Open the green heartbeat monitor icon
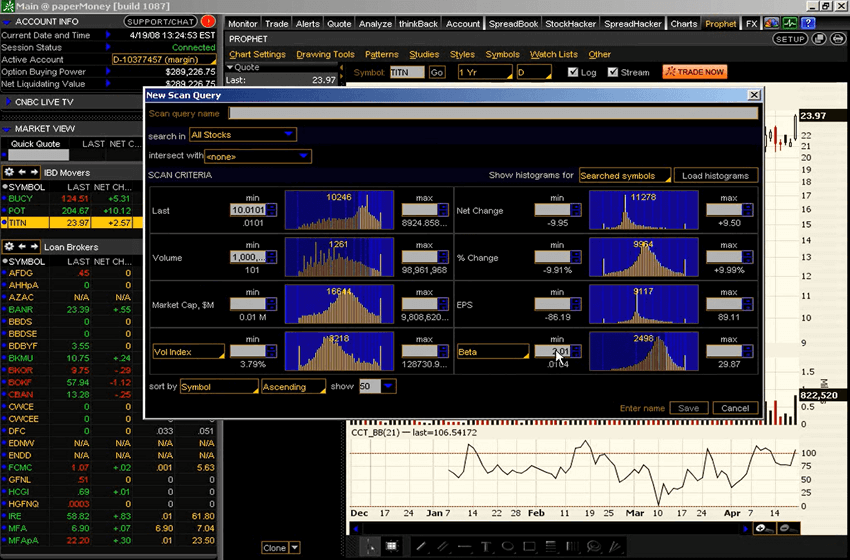Viewport: 850px width, 560px height. [x=790, y=23]
